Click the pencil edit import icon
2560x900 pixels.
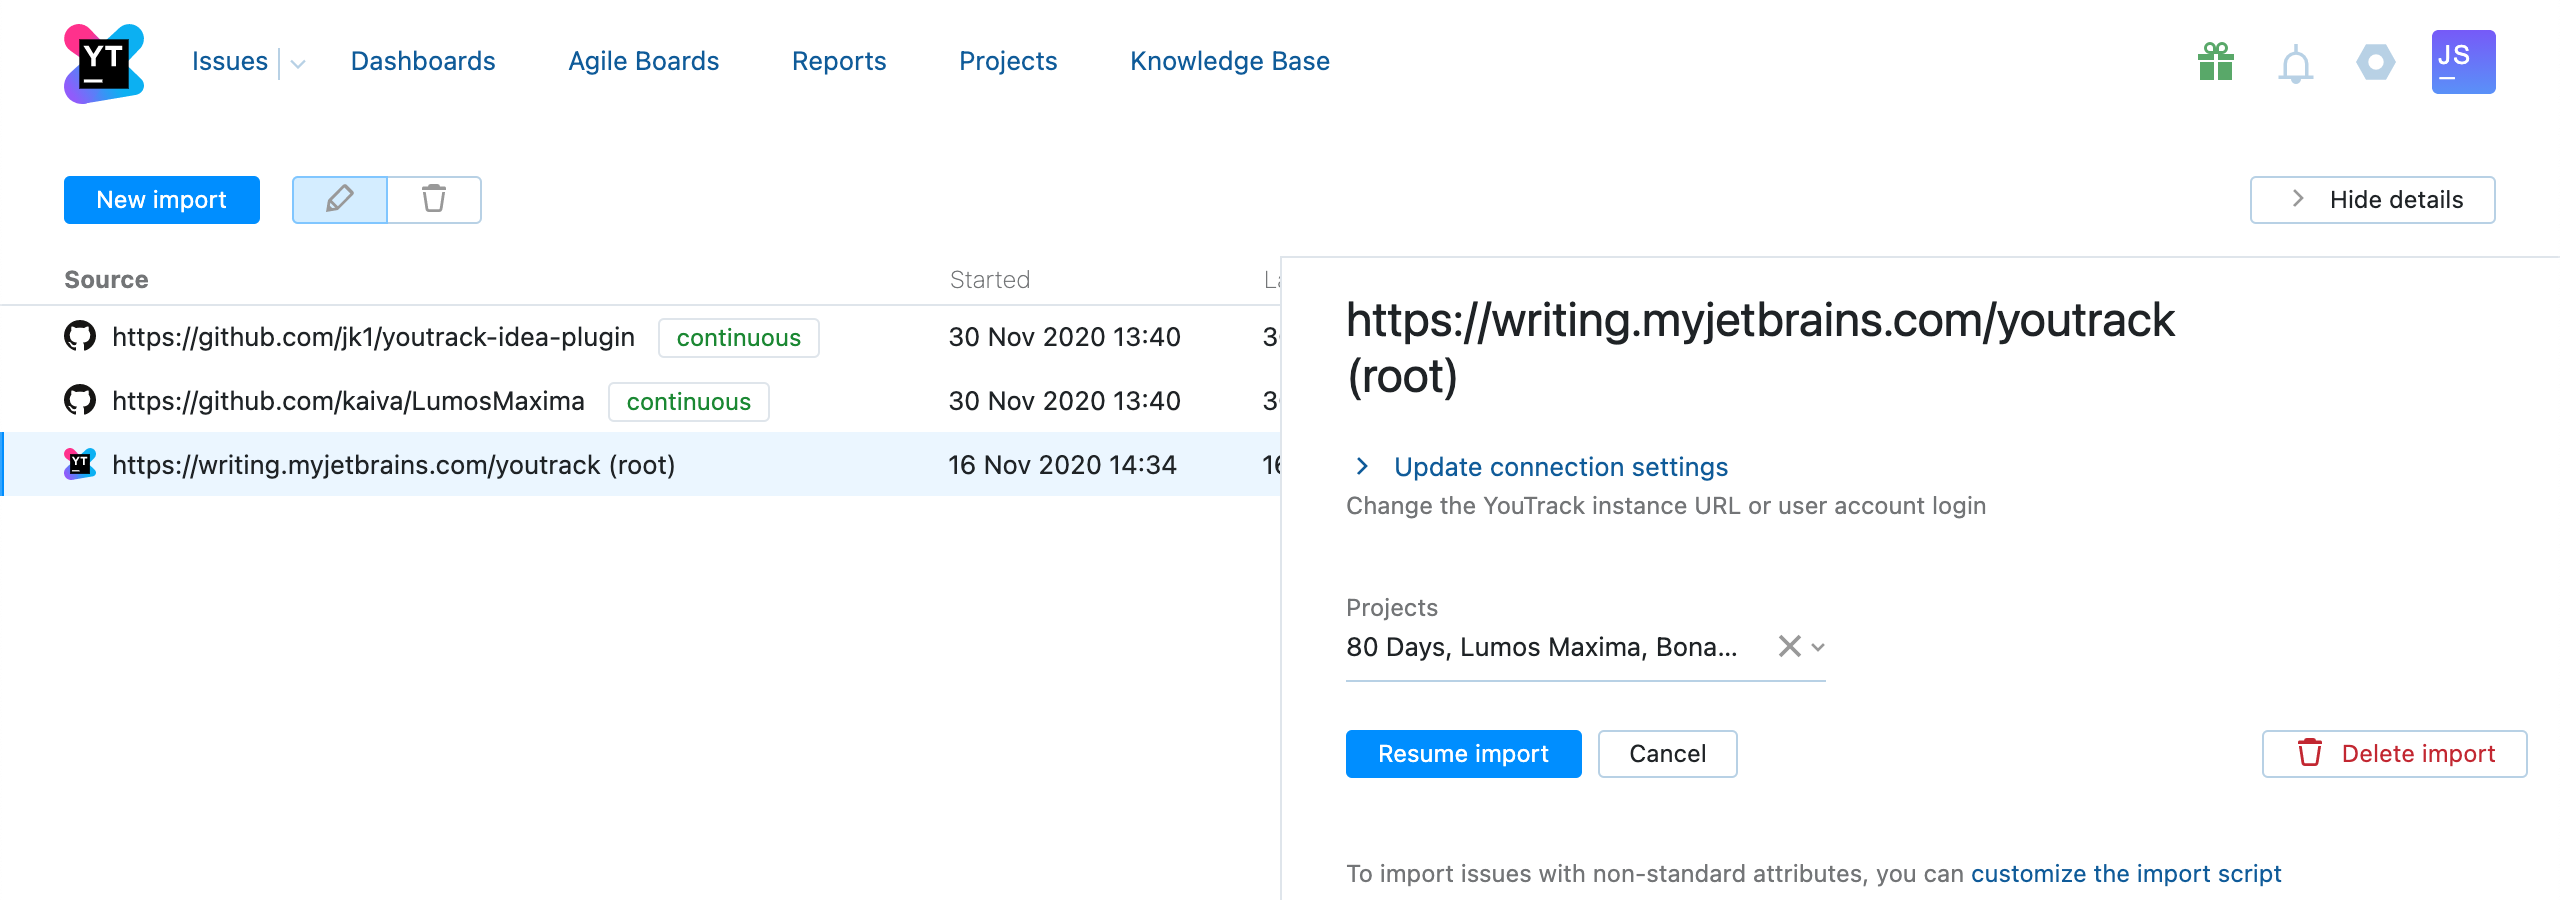pos(340,199)
